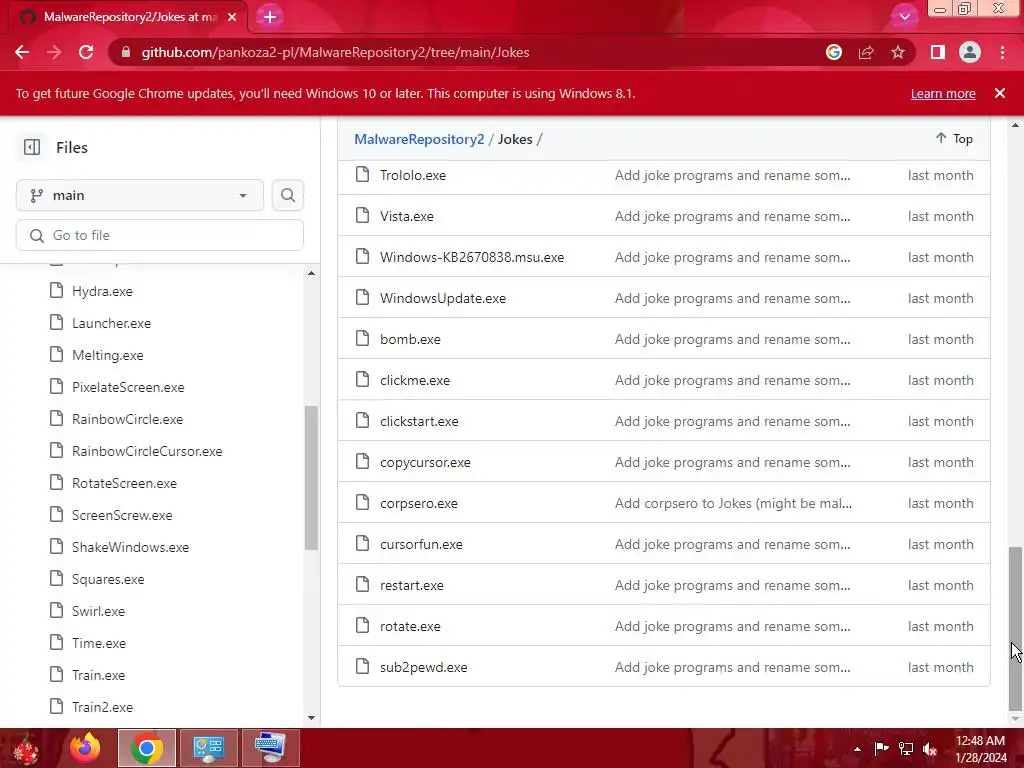Open Windows-KB2670838.msu.exe file

tap(472, 257)
